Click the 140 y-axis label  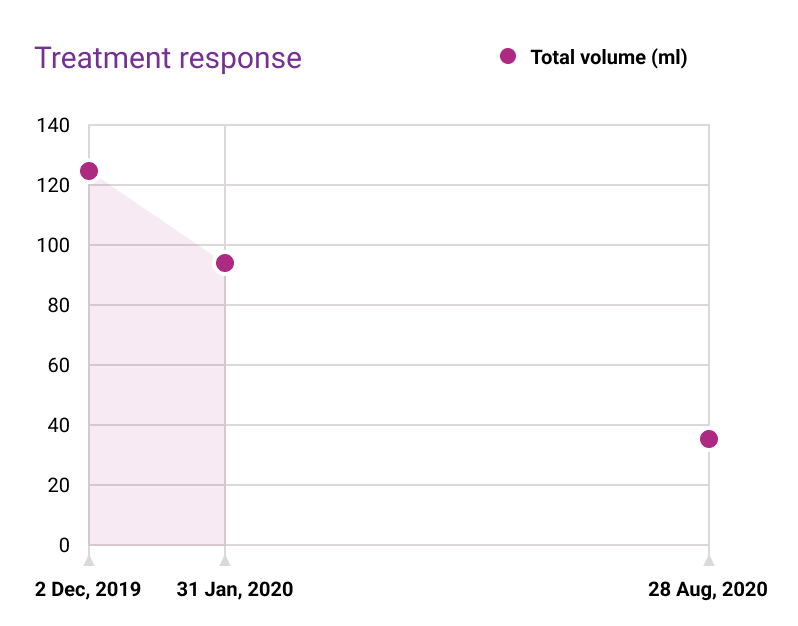pyautogui.click(x=54, y=126)
